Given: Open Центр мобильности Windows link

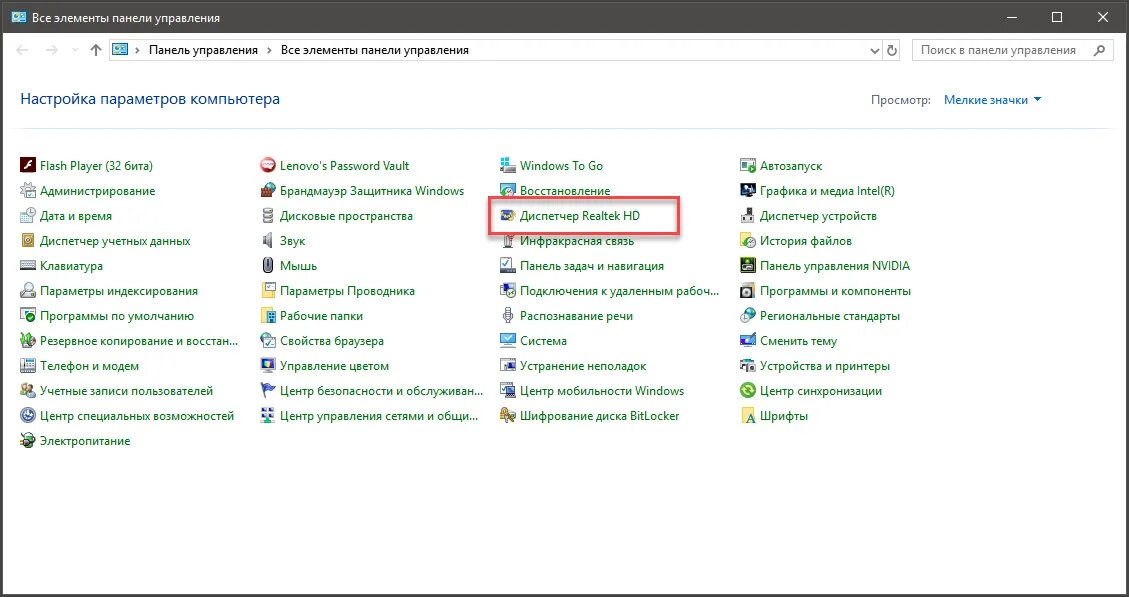Looking at the screenshot, I should click(602, 391).
